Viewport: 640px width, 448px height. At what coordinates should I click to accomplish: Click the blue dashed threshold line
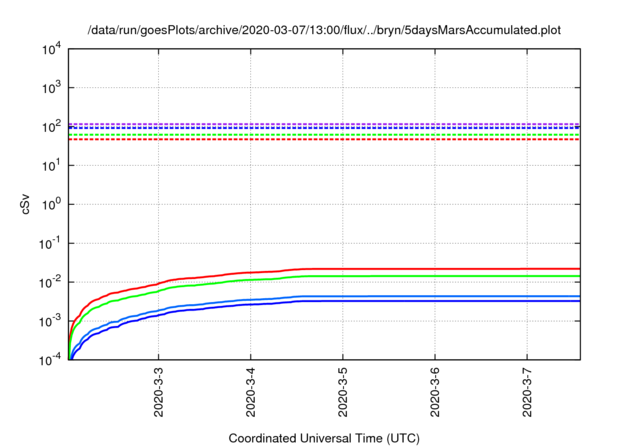(324, 128)
